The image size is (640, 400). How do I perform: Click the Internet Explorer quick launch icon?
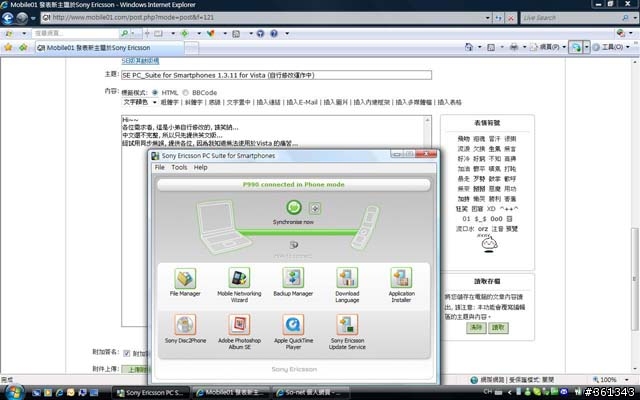point(59,393)
